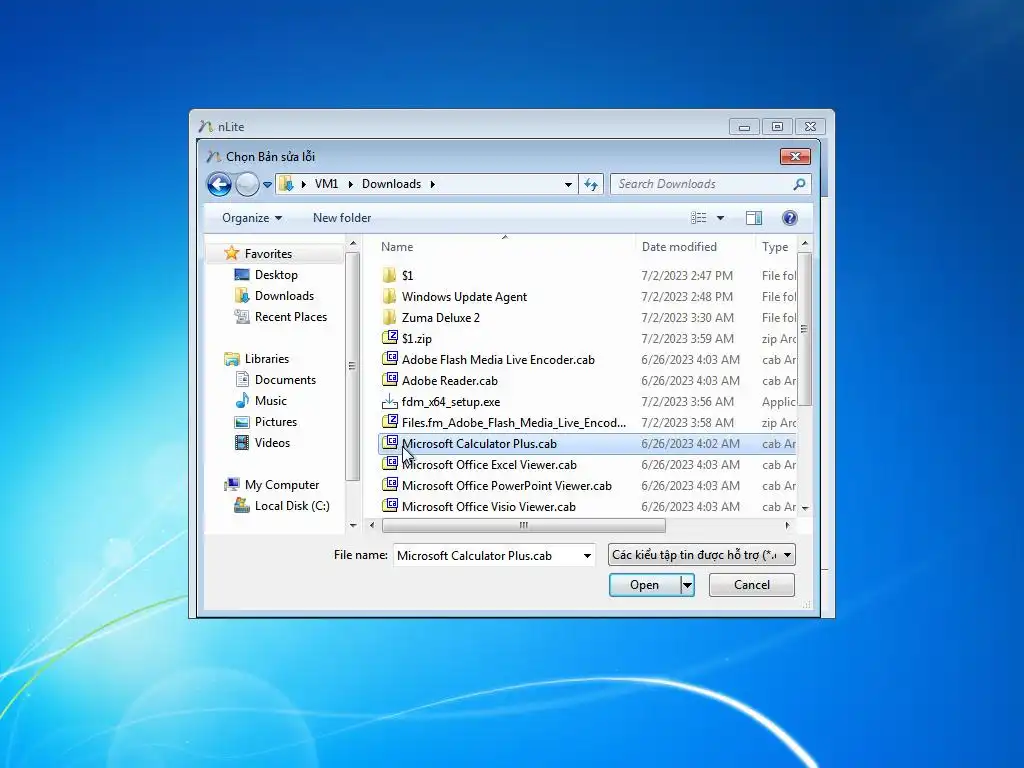Open the Help icon
The width and height of the screenshot is (1024, 768).
pos(790,218)
